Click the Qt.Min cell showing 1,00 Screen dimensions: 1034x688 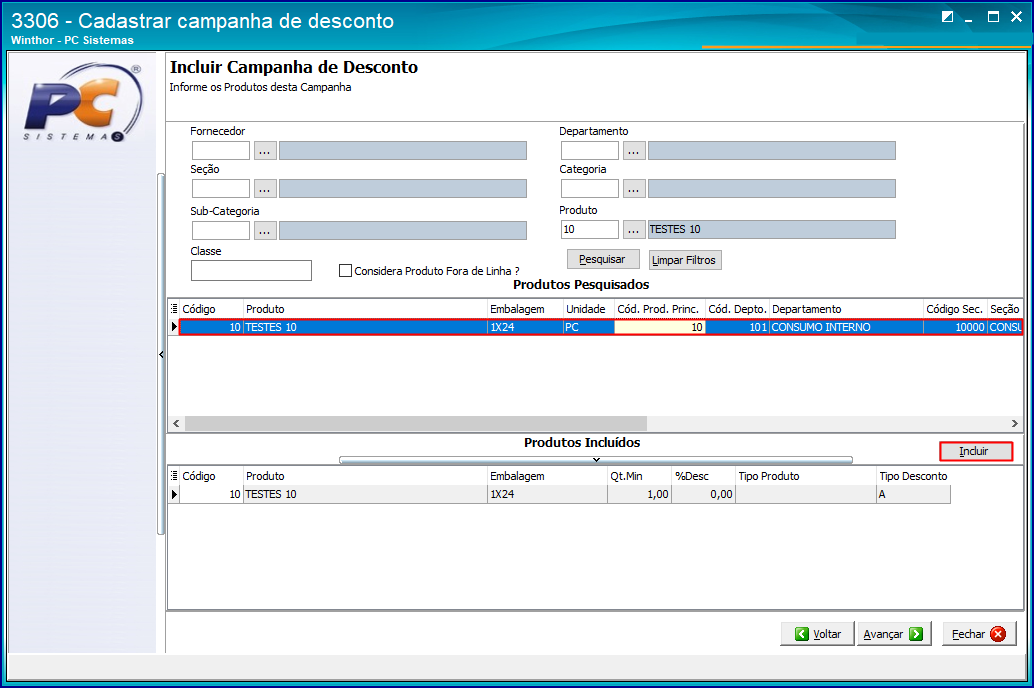(639, 494)
